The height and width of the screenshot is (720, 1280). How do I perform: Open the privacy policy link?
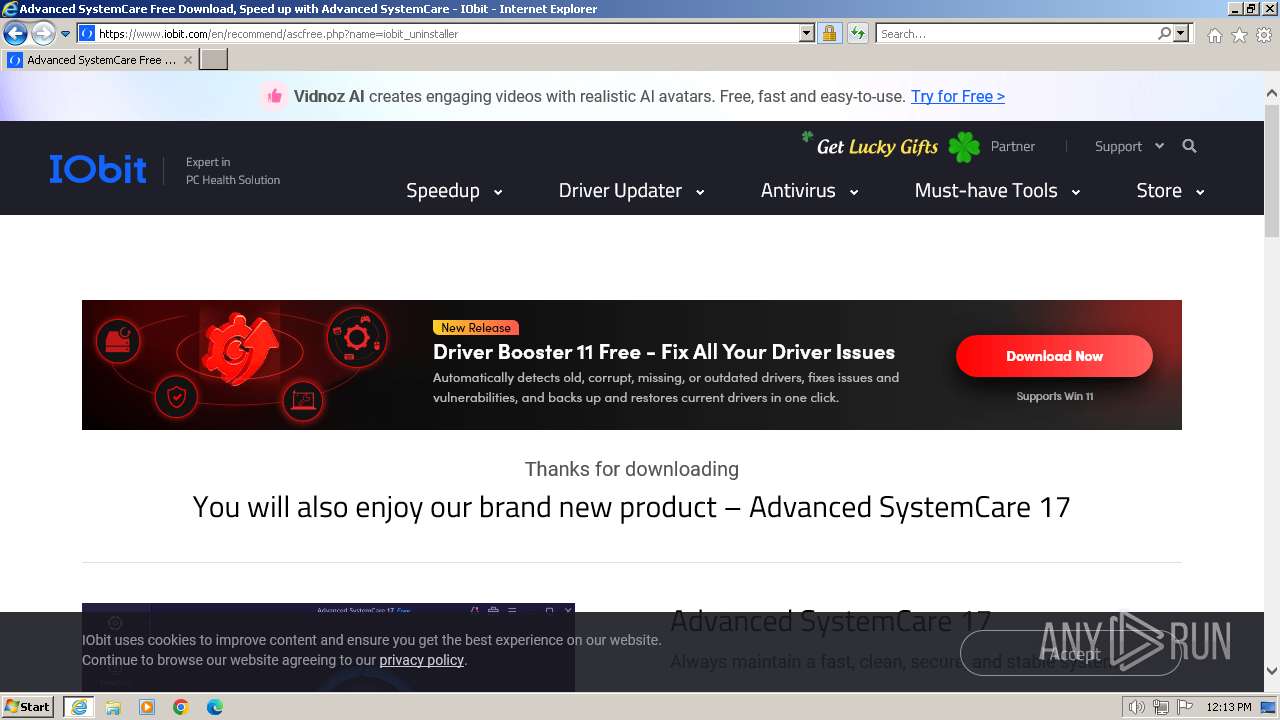(421, 660)
